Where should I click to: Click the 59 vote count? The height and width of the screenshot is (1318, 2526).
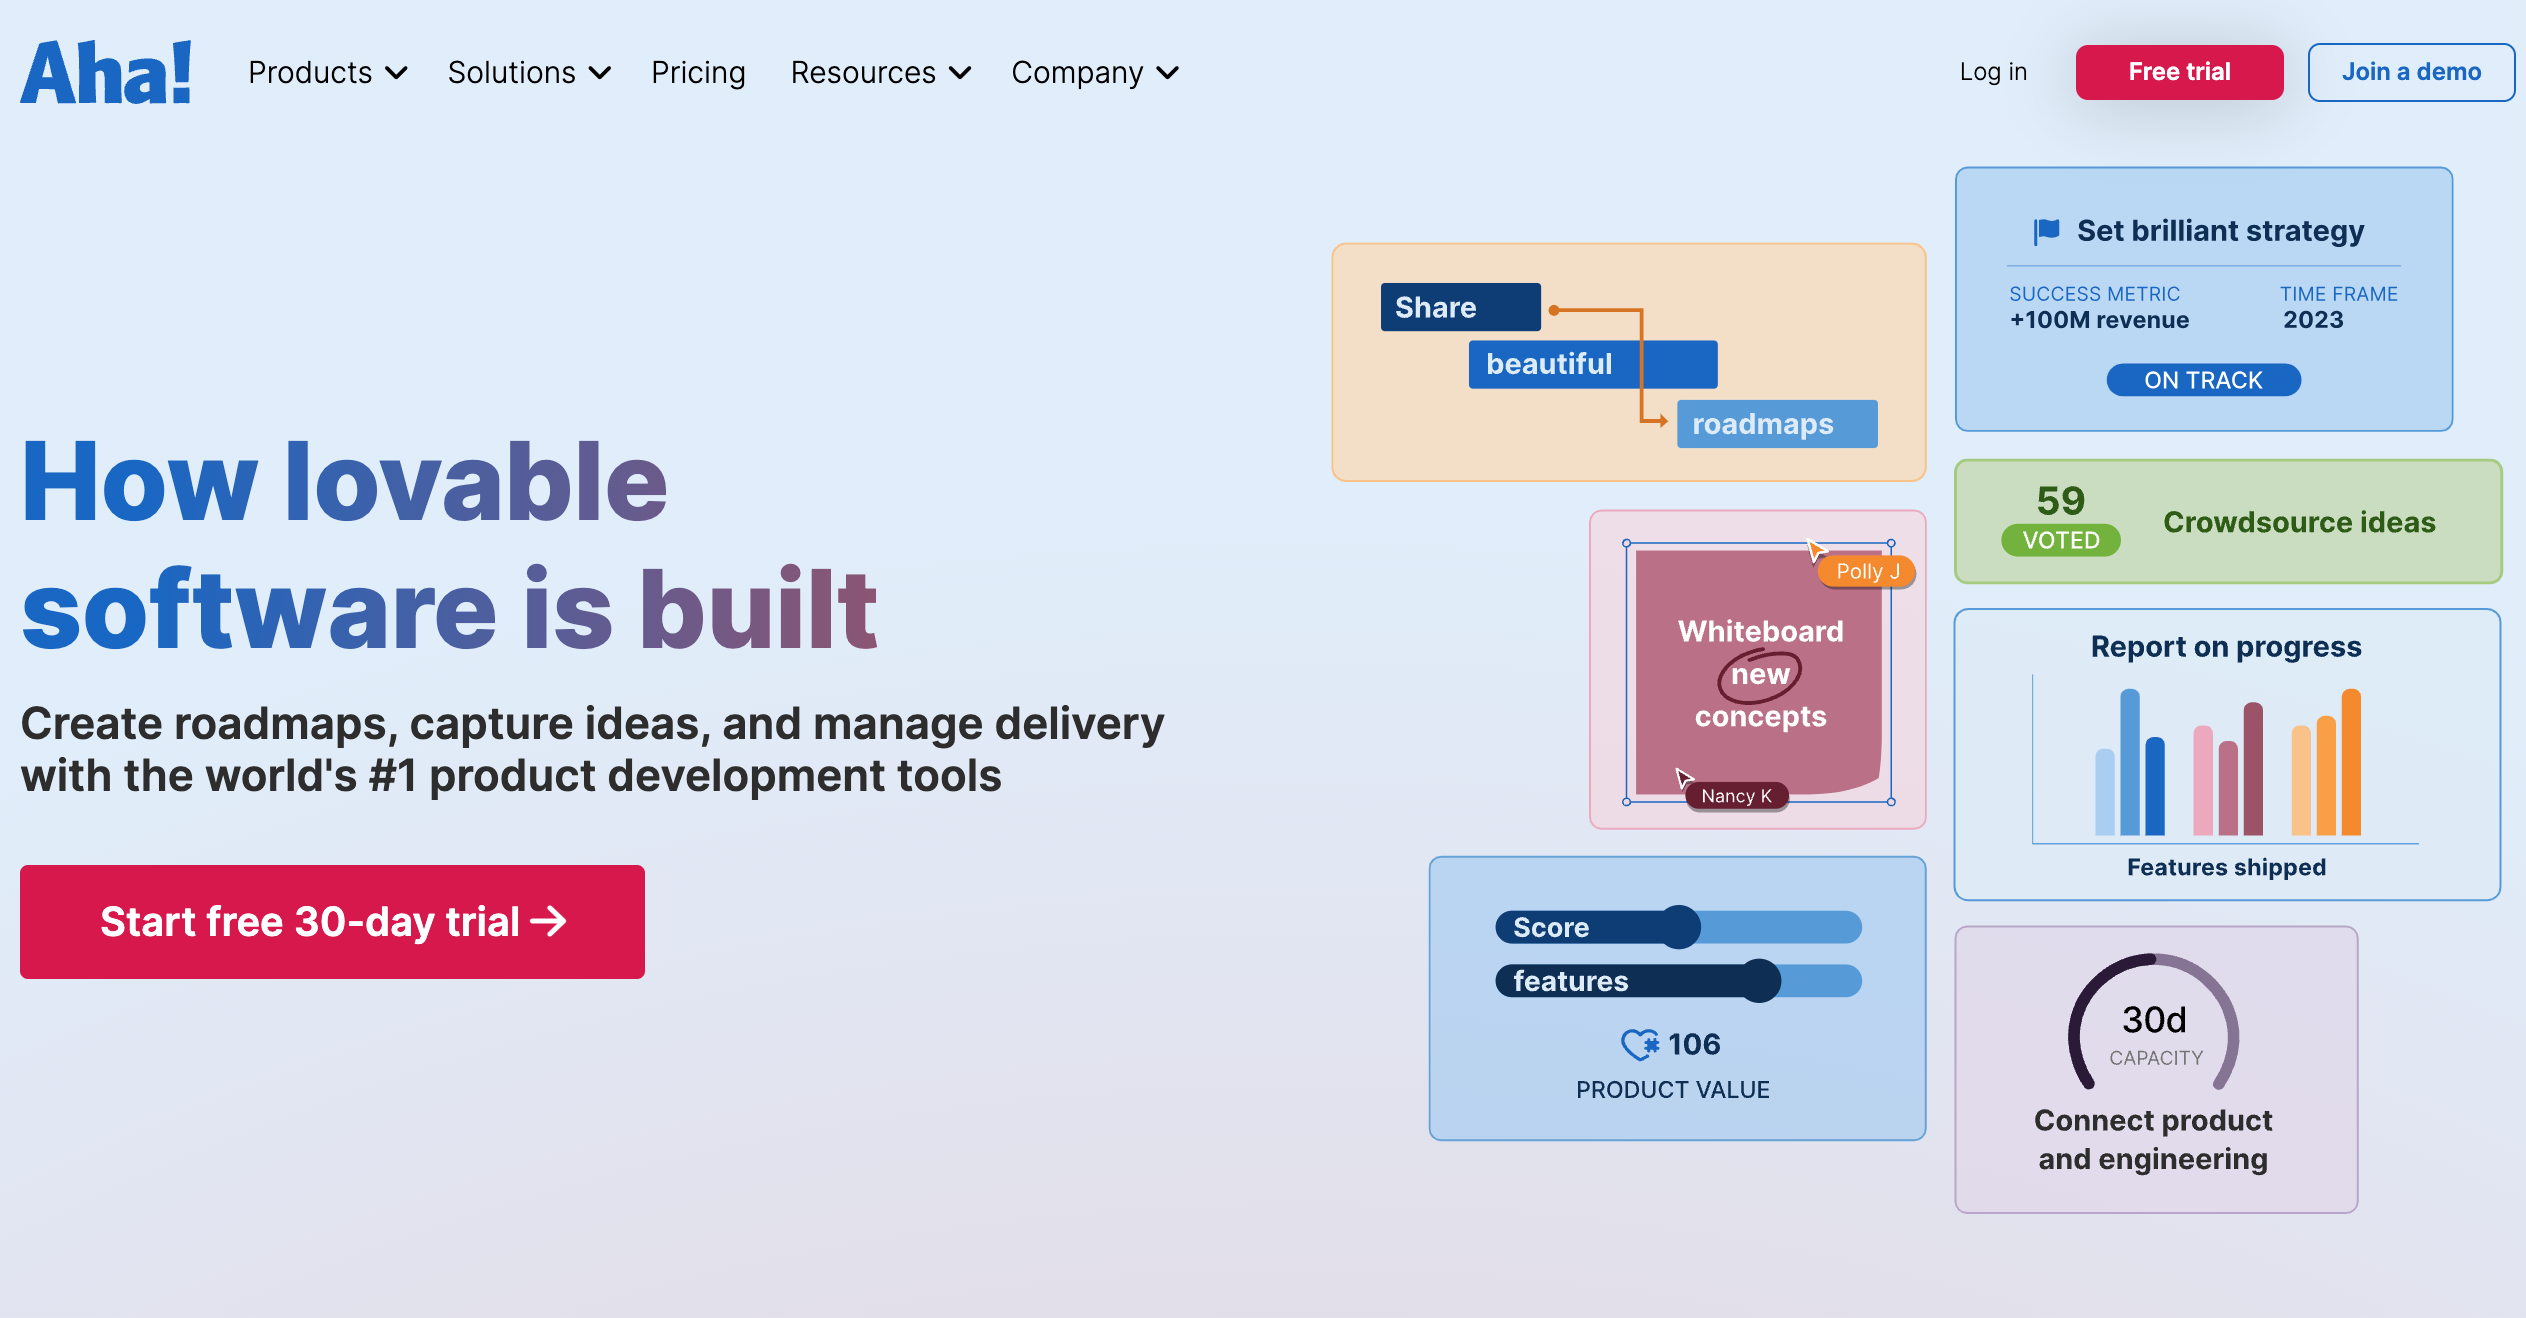2061,500
